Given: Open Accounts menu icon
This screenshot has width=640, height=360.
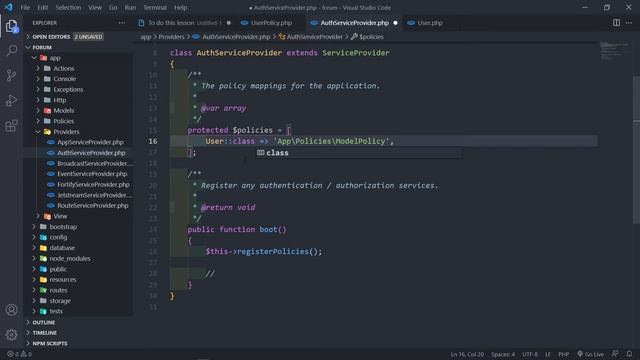Looking at the screenshot, I should (x=11, y=310).
